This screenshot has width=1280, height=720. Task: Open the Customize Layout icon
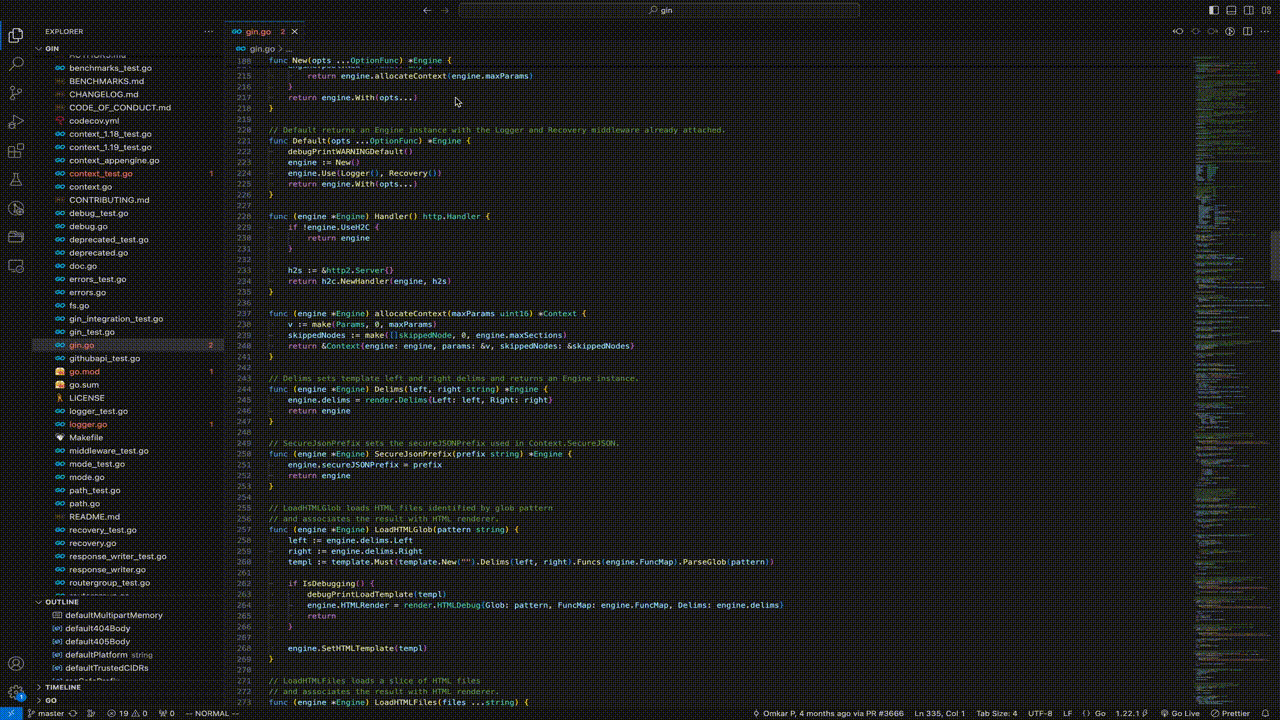point(1266,10)
